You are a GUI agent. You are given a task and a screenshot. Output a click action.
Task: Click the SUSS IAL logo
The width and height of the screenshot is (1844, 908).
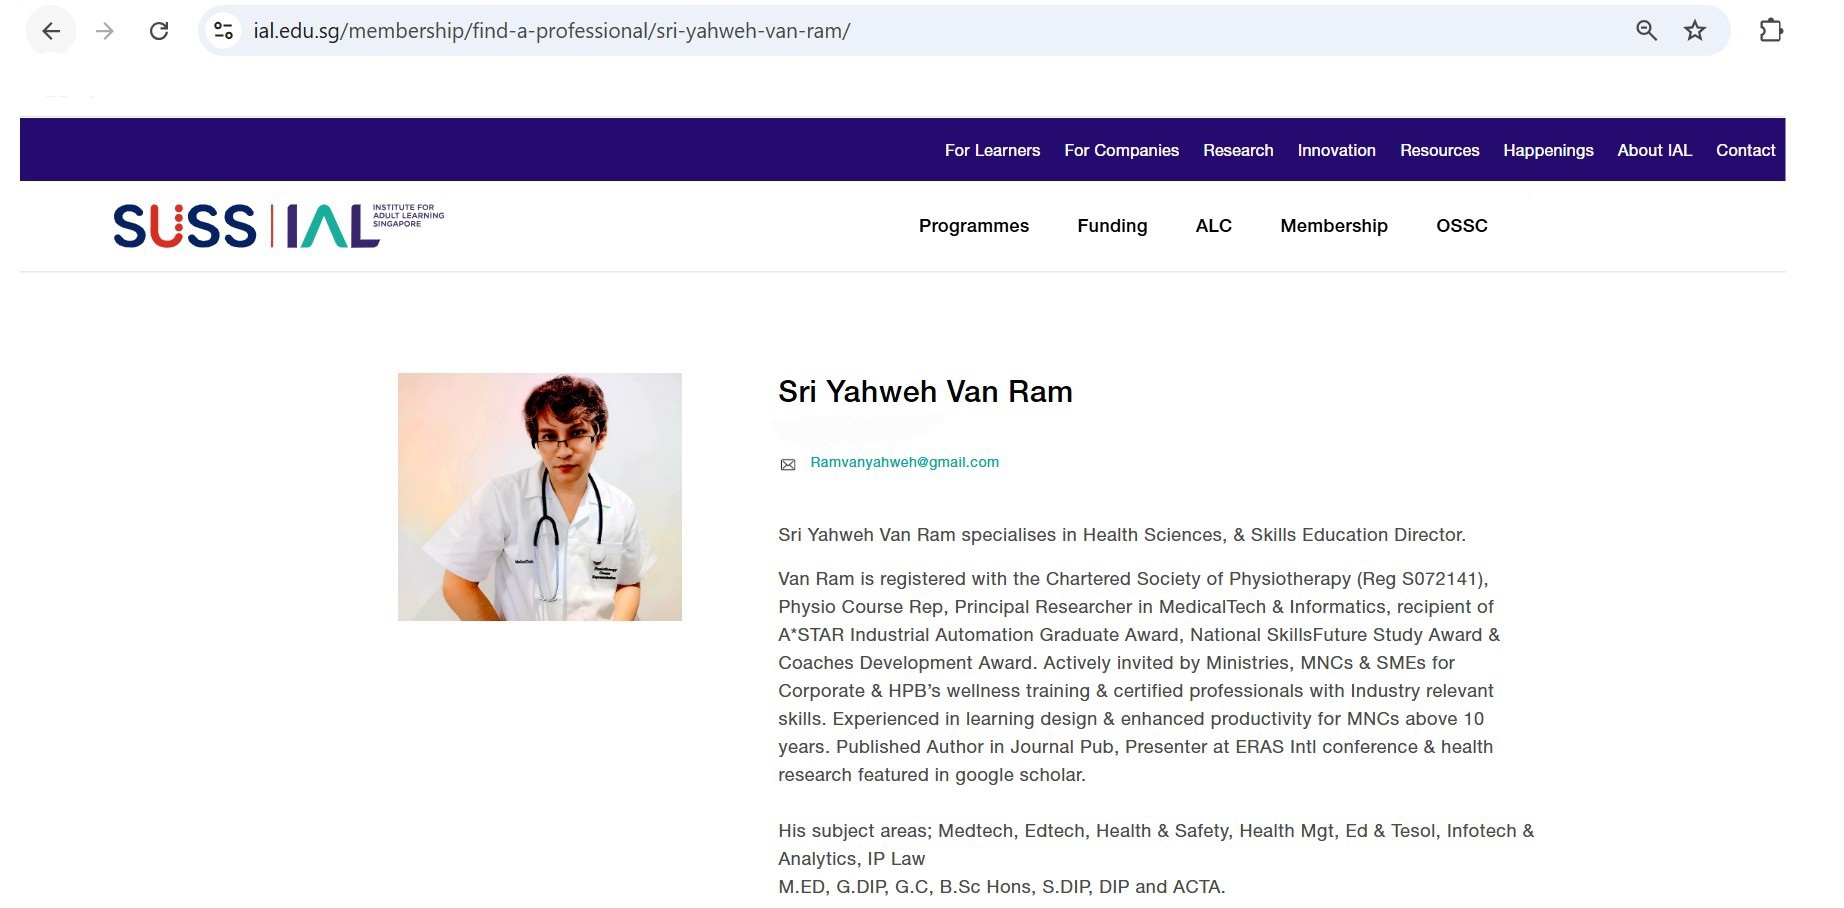(278, 226)
